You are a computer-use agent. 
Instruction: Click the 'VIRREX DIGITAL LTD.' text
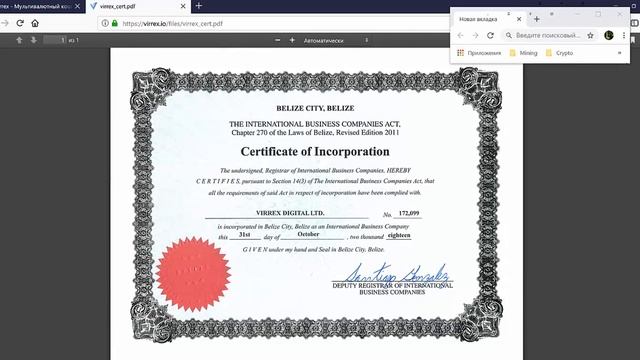coord(290,213)
